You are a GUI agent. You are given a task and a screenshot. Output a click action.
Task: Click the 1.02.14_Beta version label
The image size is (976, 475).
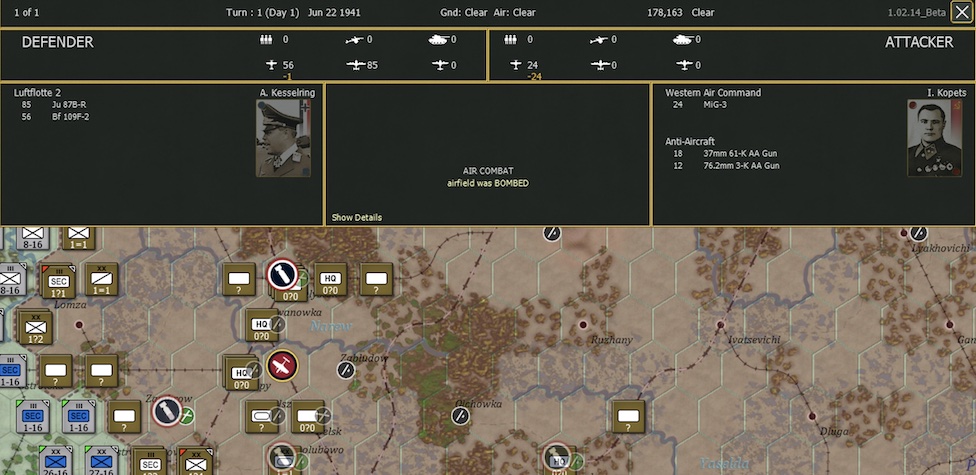[917, 12]
